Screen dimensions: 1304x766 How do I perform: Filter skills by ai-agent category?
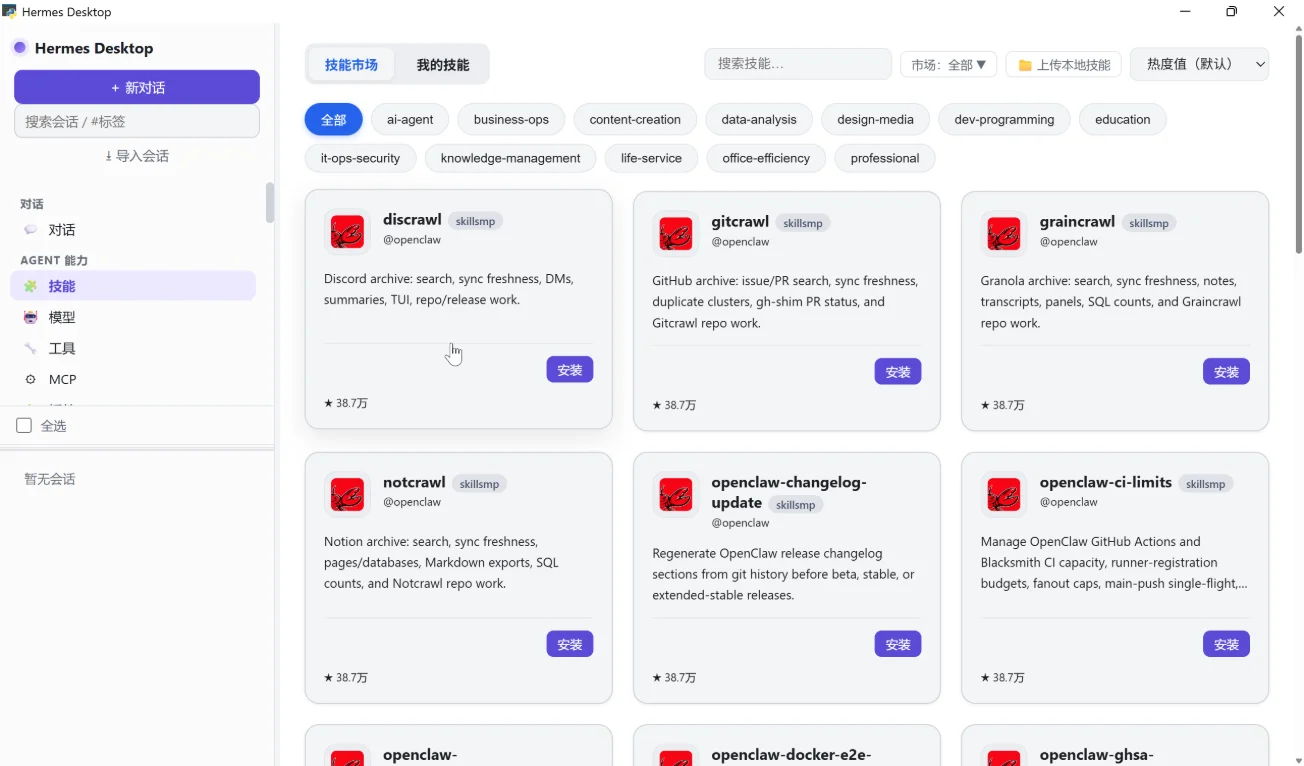tap(410, 119)
